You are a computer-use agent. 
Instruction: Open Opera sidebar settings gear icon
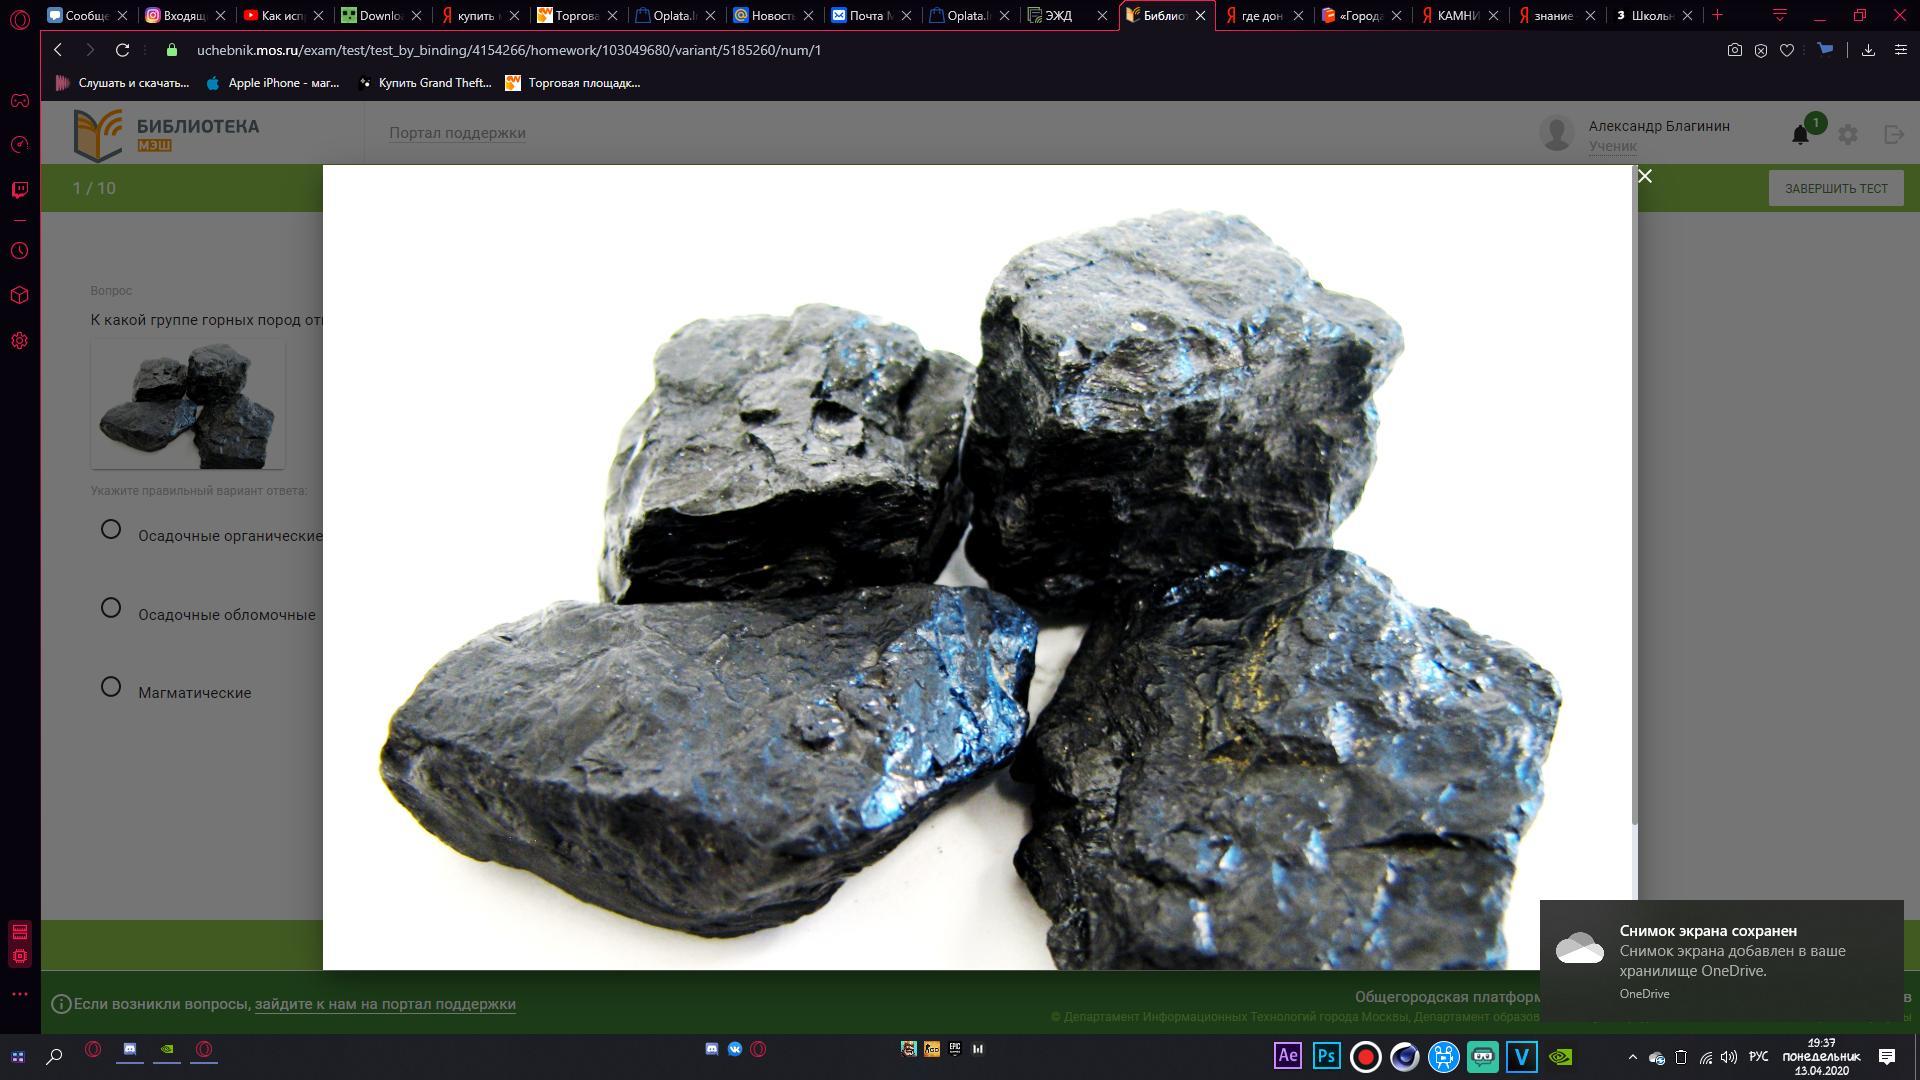point(19,341)
